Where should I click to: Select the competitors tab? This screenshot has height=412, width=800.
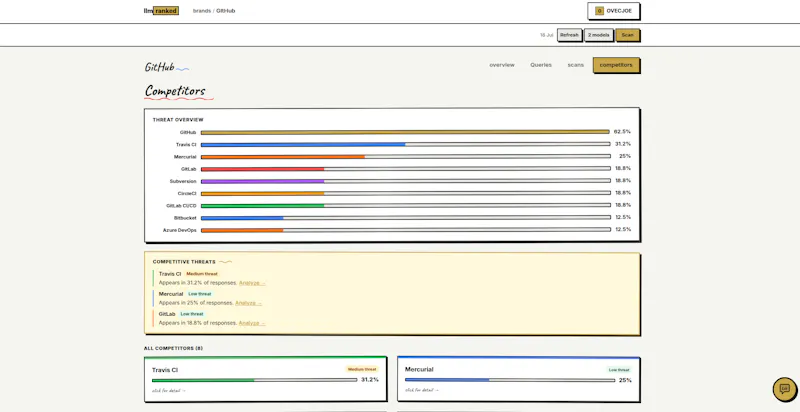click(616, 65)
